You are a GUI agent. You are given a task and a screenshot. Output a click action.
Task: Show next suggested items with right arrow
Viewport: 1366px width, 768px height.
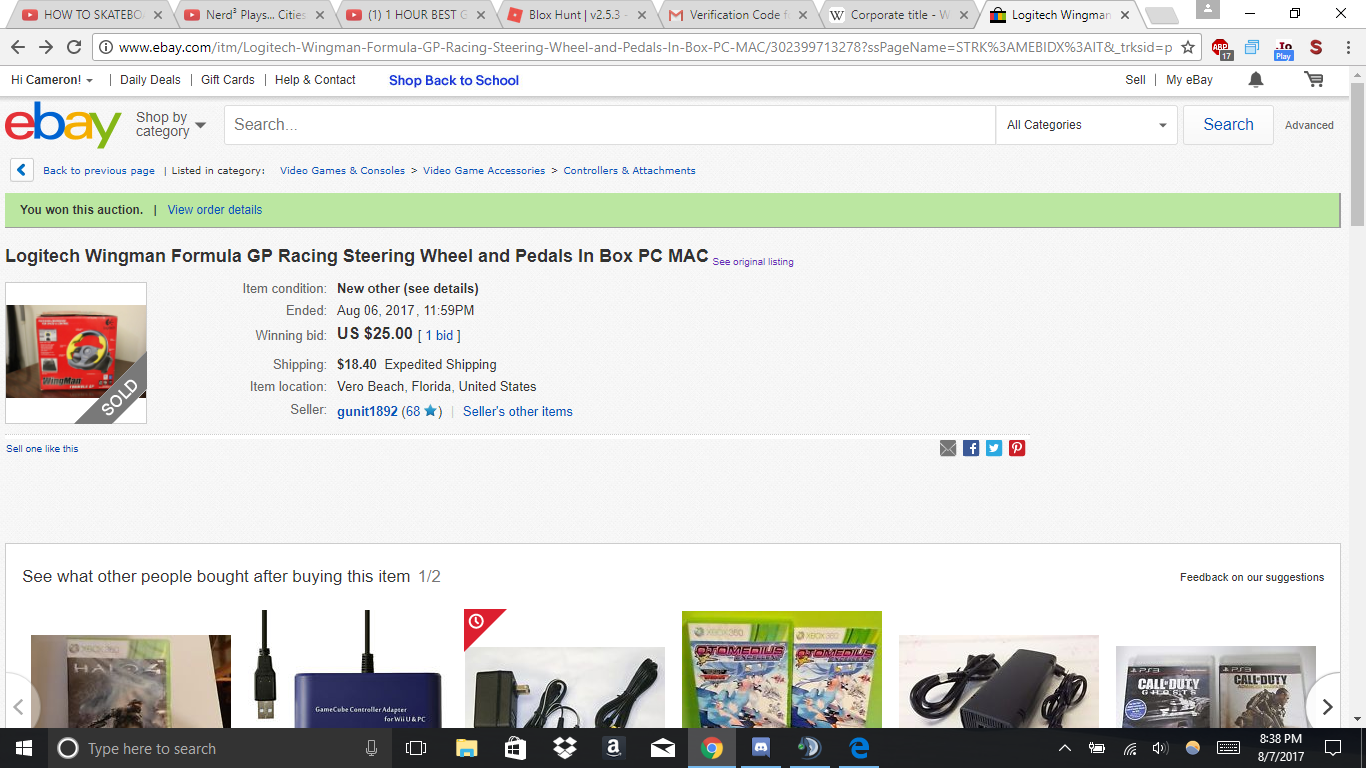point(1327,706)
